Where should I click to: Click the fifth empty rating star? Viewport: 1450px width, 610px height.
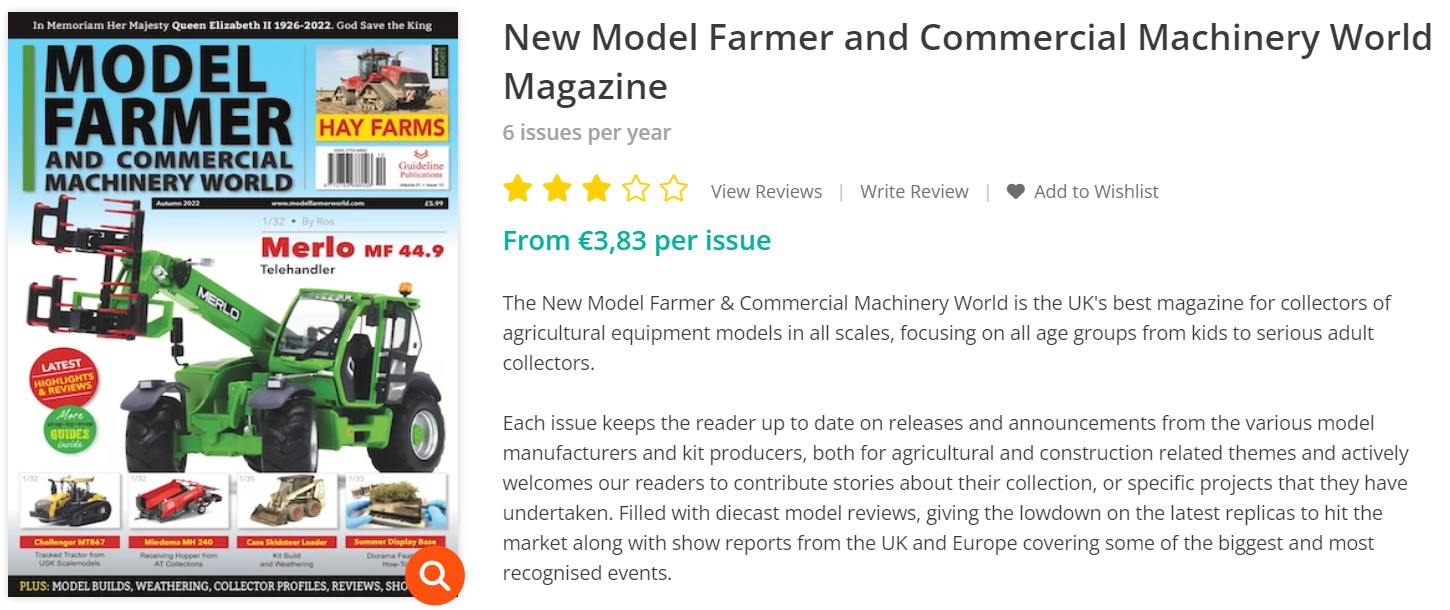674,189
